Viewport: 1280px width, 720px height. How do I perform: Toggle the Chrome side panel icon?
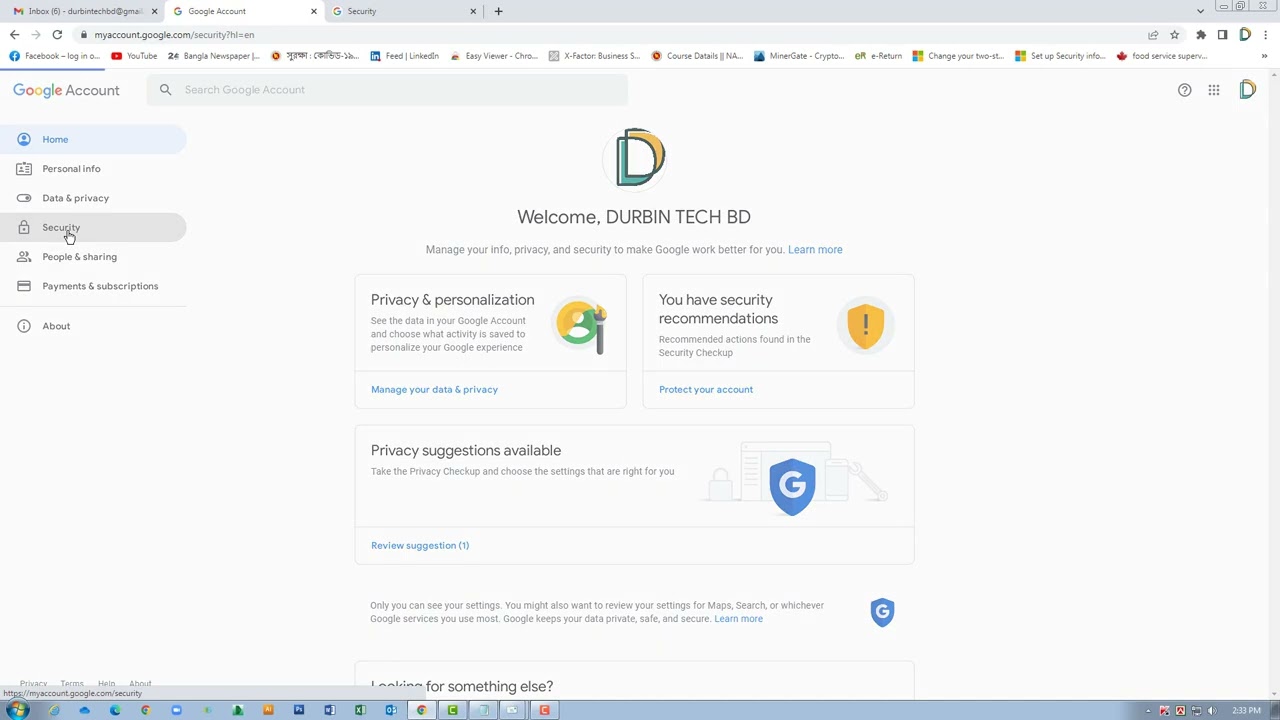[x=1222, y=35]
